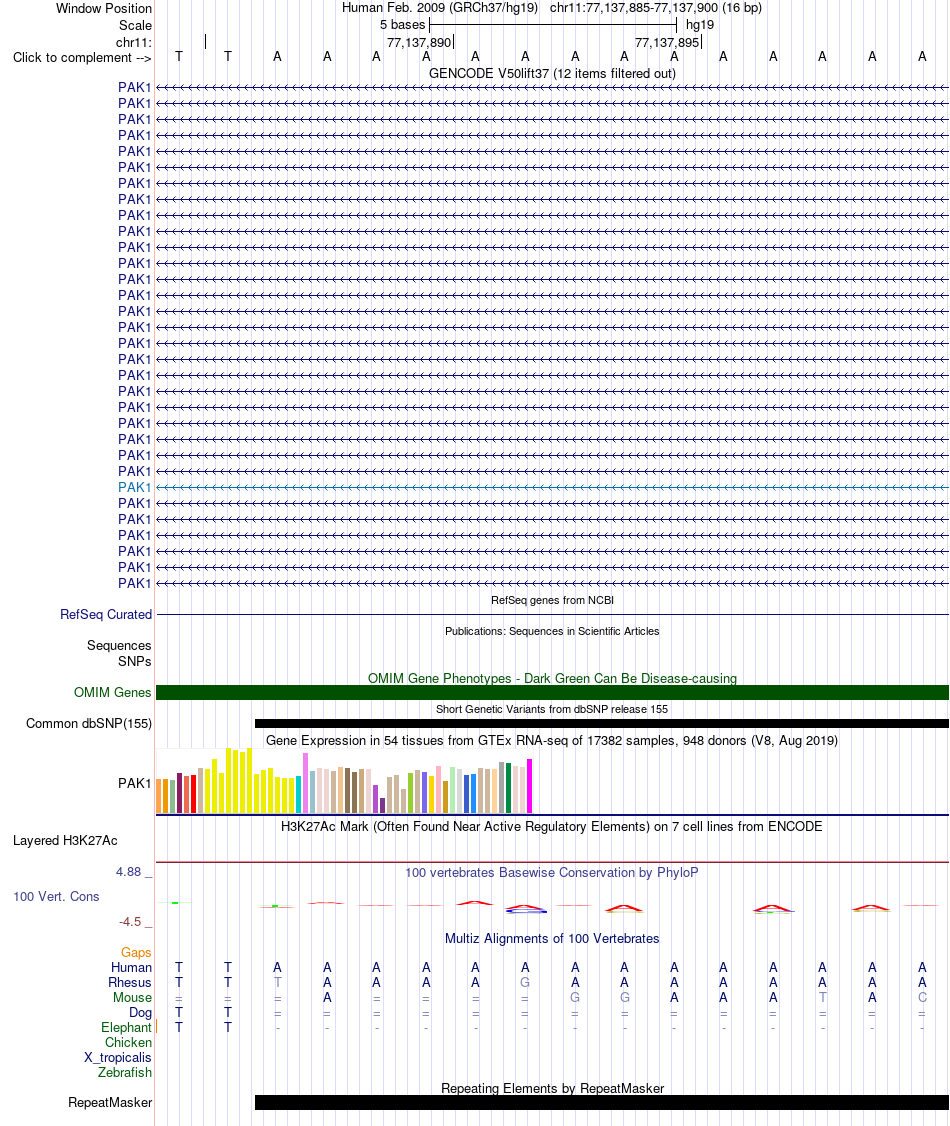This screenshot has width=950, height=1126.
Task: Open the 'H3K27Ac Mark' ENCODE track title
Action: click(x=551, y=827)
